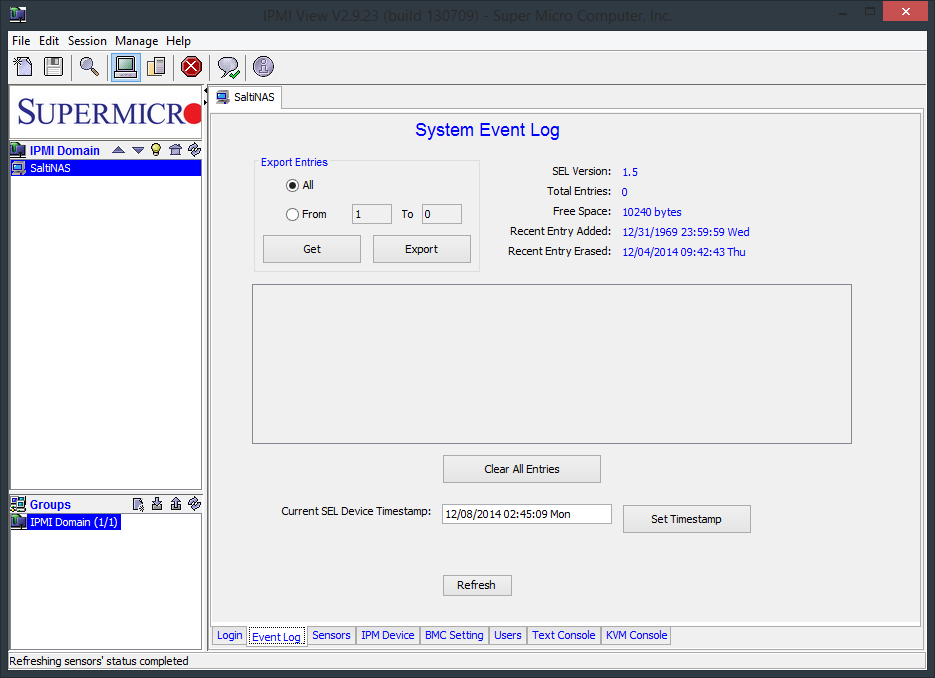Select the From range radio button
Viewport: 935px width, 678px height.
click(x=292, y=214)
